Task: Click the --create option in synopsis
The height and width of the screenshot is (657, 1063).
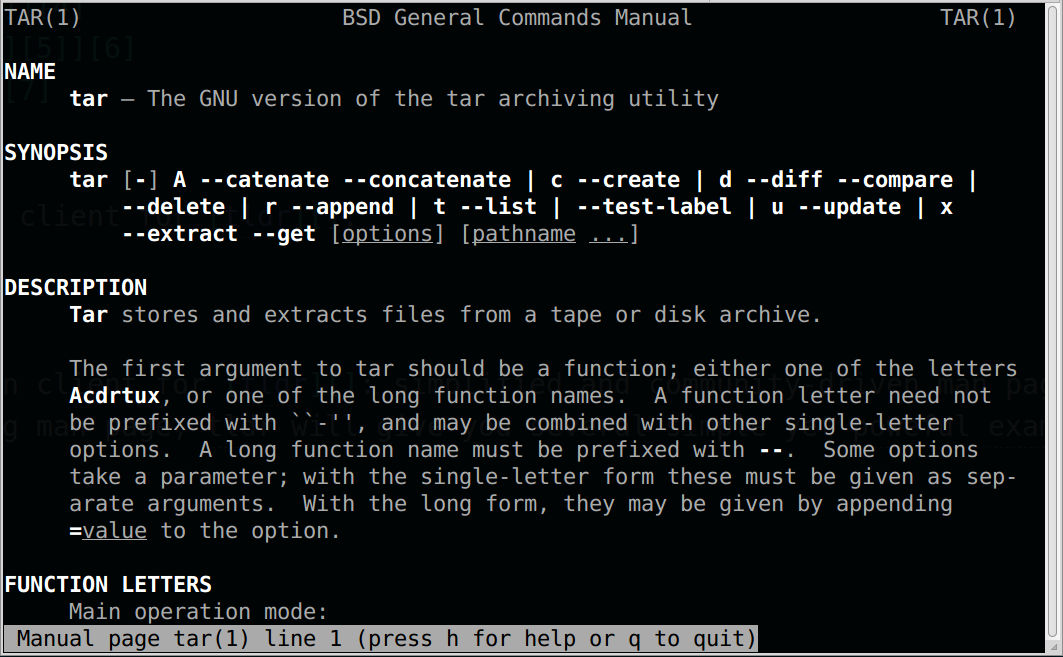Action: (628, 180)
